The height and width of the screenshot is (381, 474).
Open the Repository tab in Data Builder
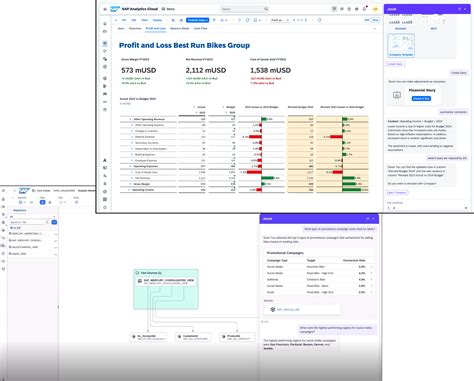[19, 210]
